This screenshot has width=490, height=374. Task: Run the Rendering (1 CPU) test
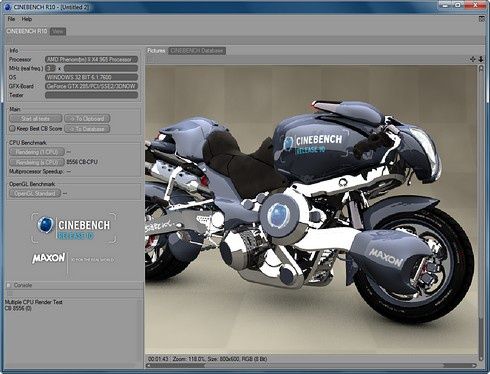pyautogui.click(x=37, y=152)
